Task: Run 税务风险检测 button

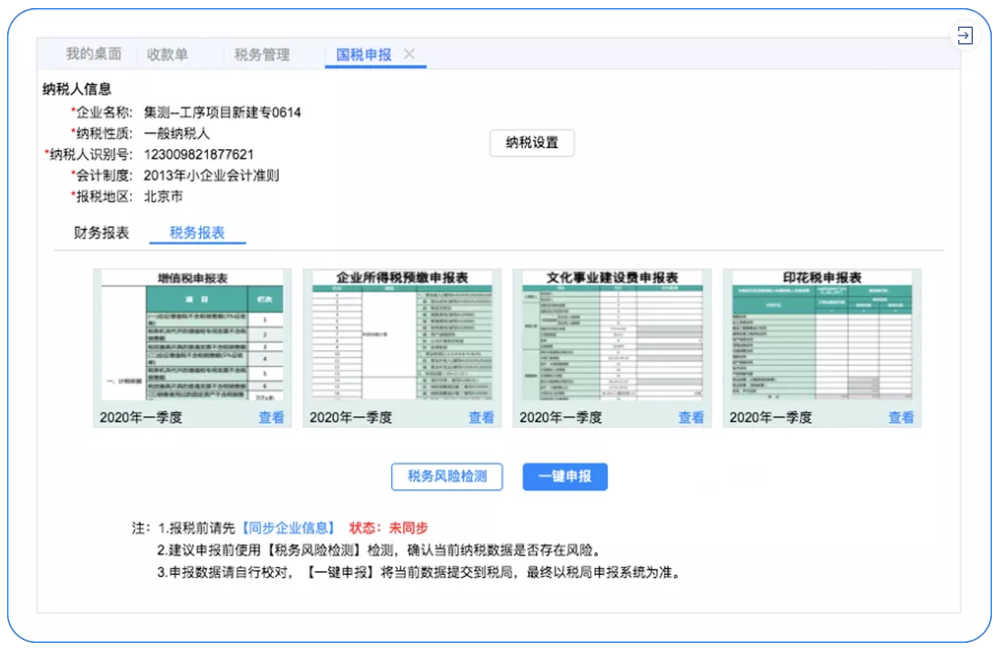Action: [446, 476]
